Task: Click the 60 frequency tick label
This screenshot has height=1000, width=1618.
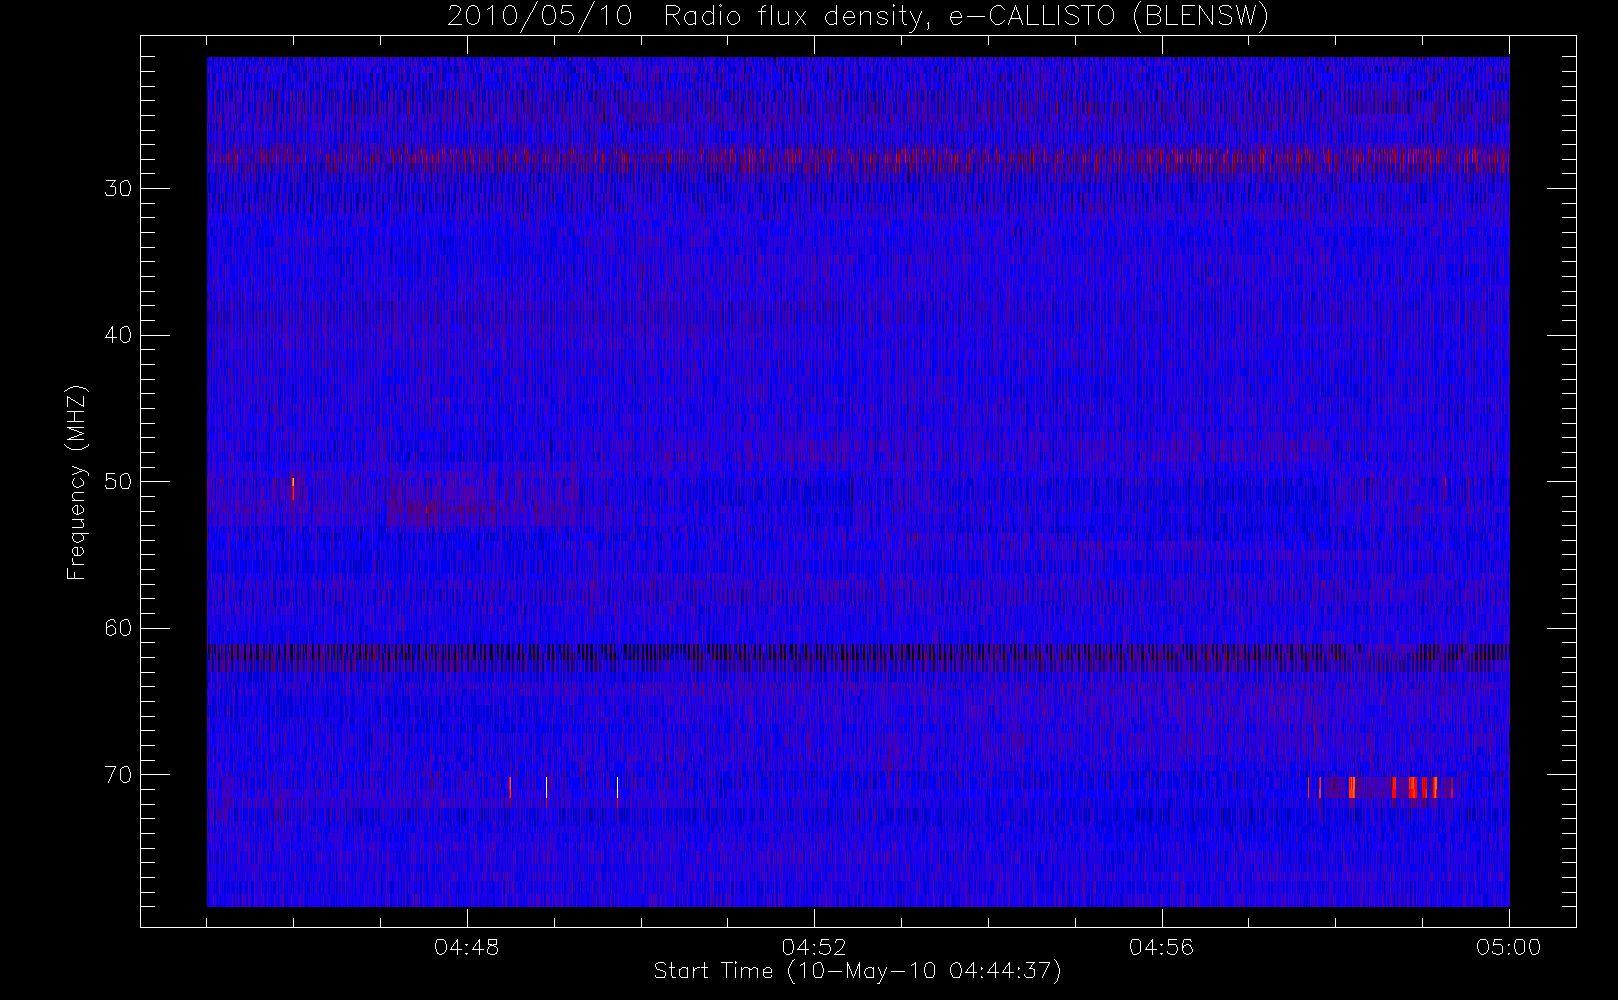Action: click(x=118, y=628)
